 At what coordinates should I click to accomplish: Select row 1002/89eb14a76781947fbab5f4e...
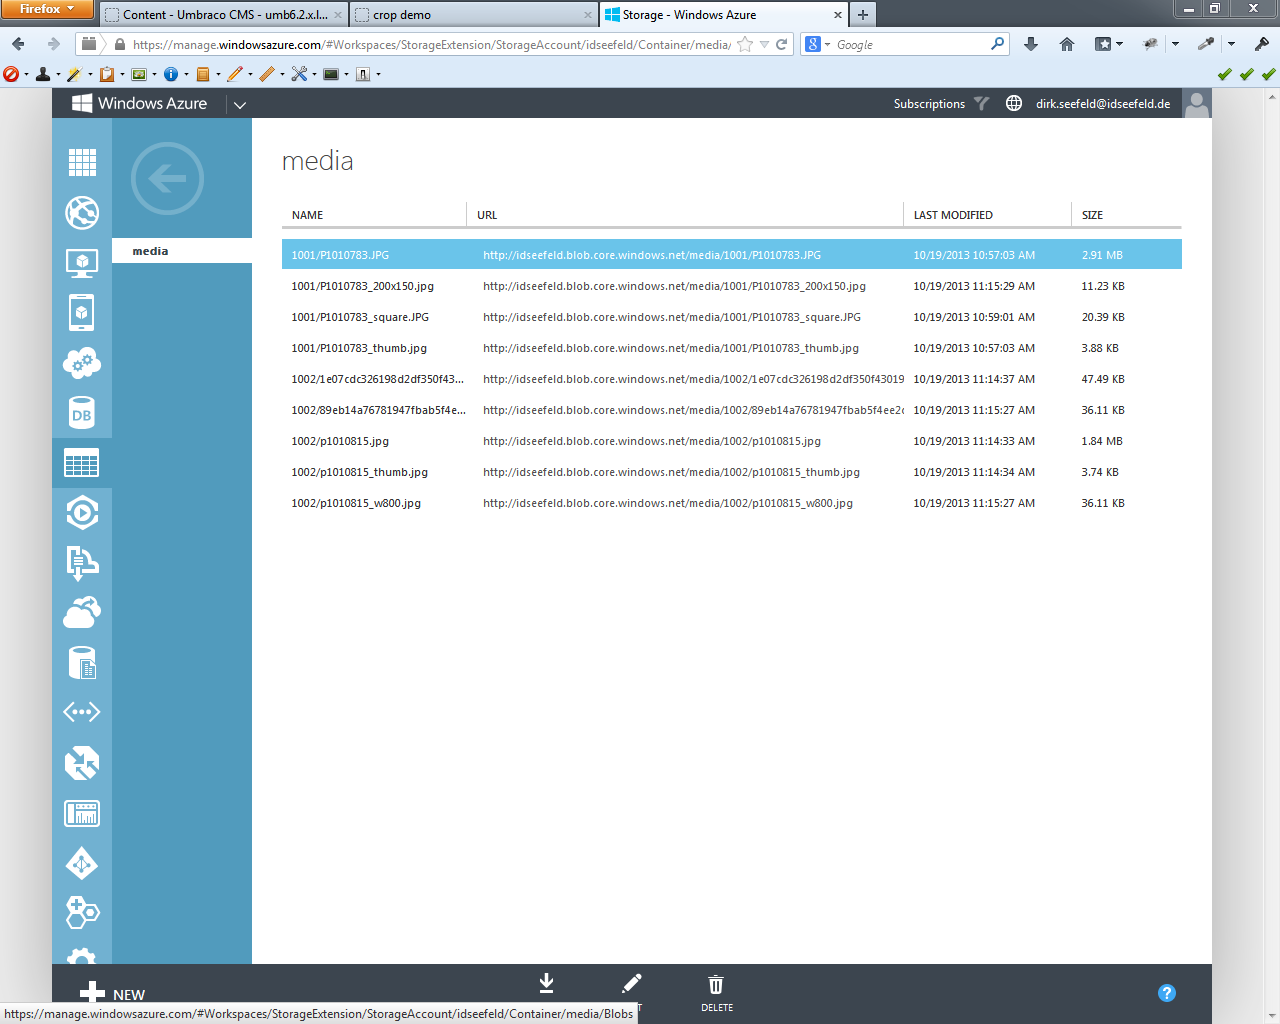[732, 410]
